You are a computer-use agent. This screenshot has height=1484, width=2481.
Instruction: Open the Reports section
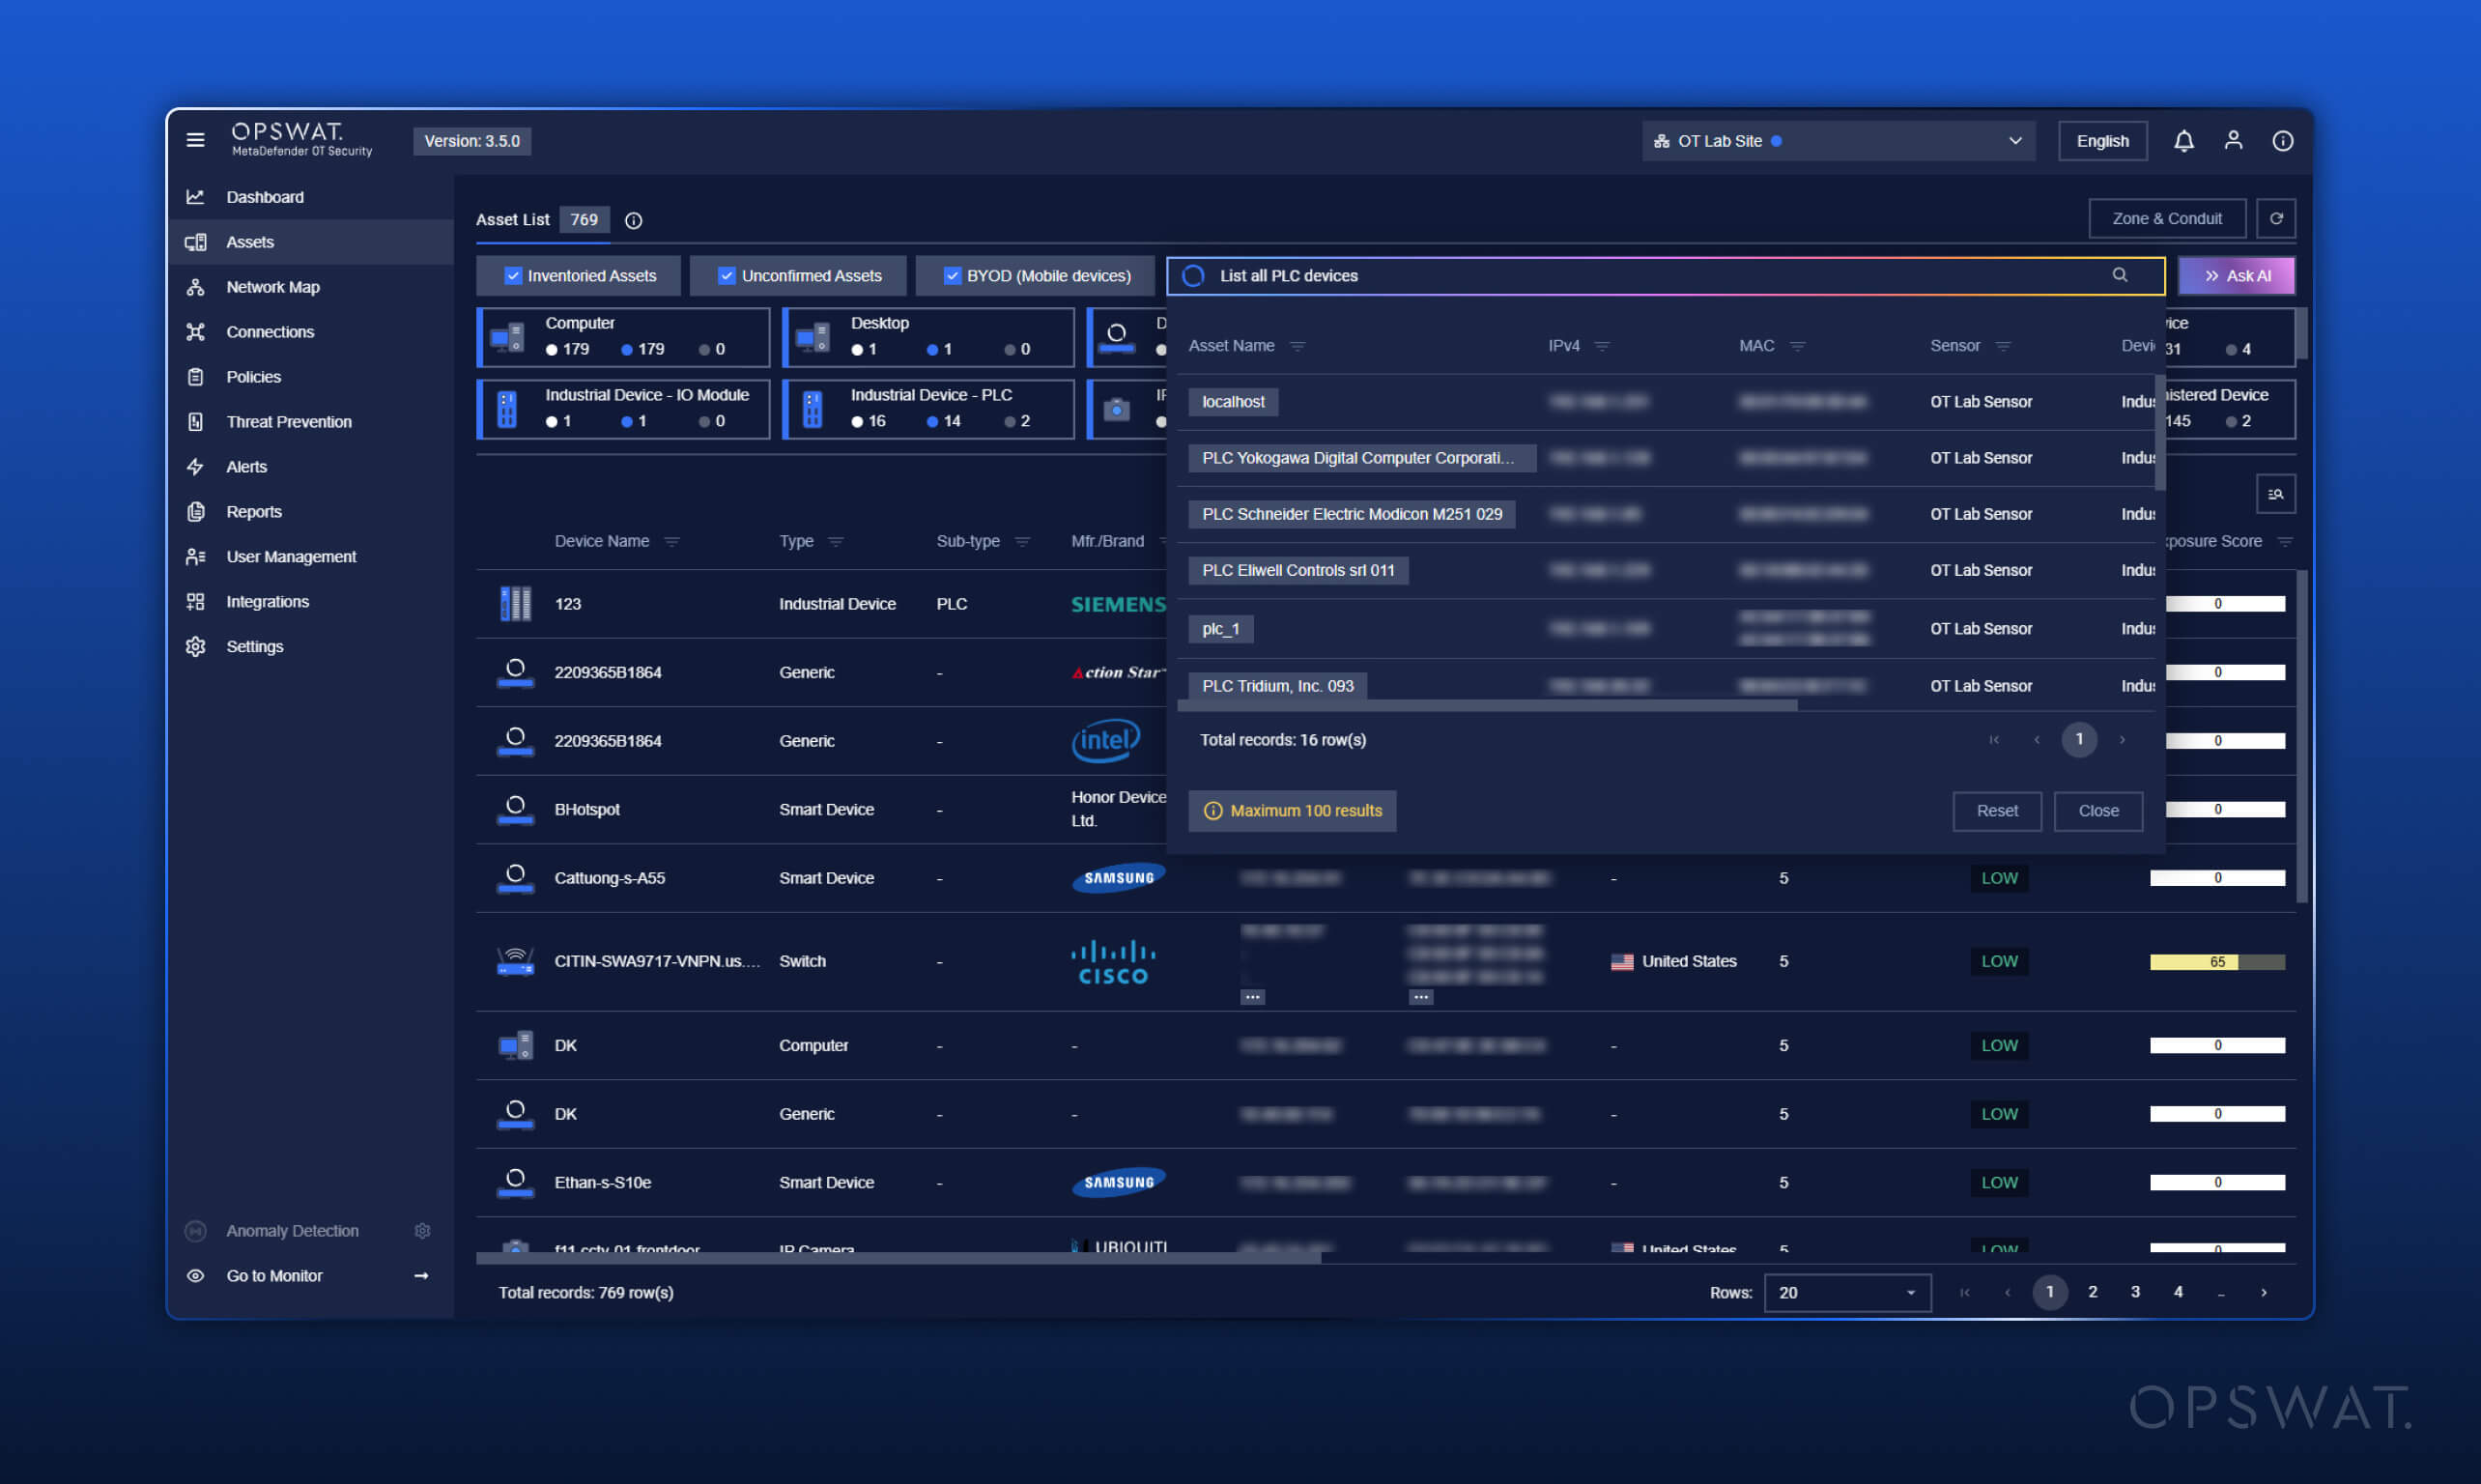pyautogui.click(x=253, y=511)
